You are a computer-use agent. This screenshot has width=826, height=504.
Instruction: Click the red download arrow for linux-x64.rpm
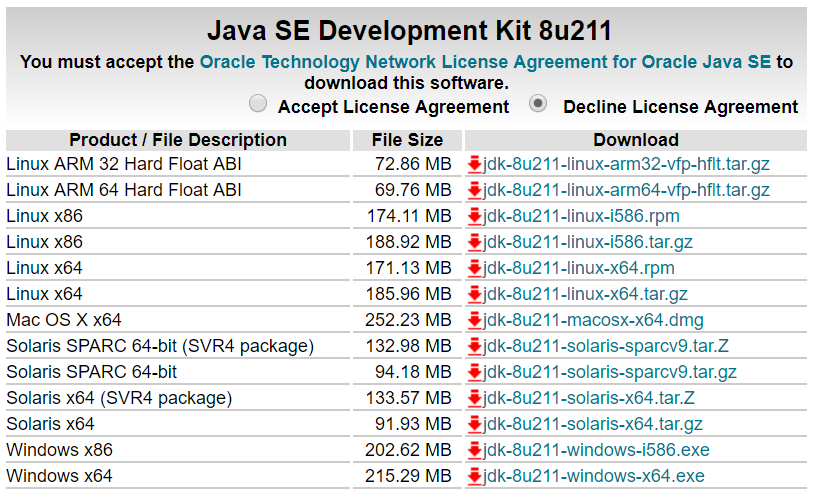(475, 268)
